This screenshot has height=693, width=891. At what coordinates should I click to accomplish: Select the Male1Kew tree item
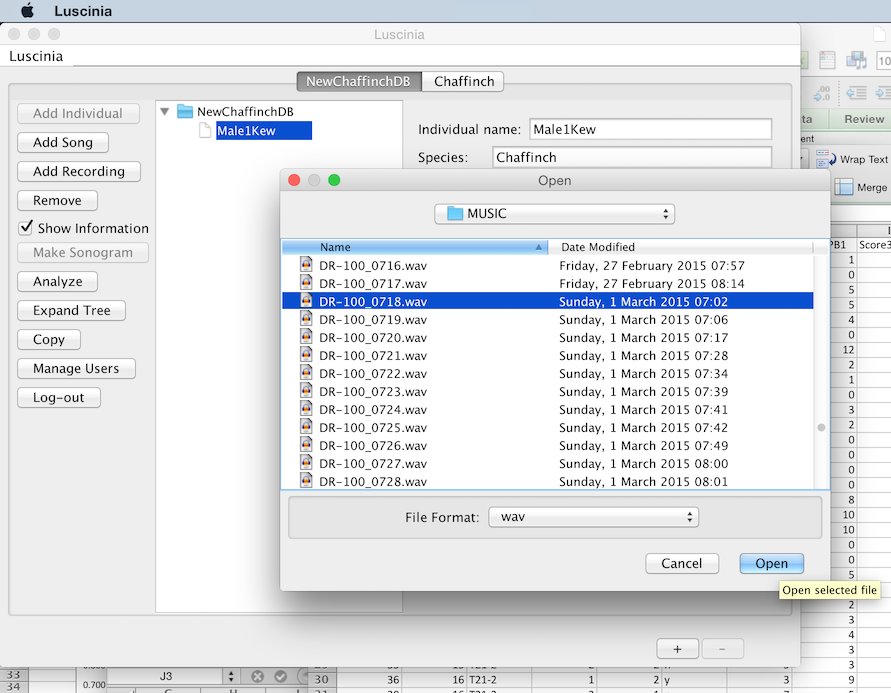pos(264,131)
